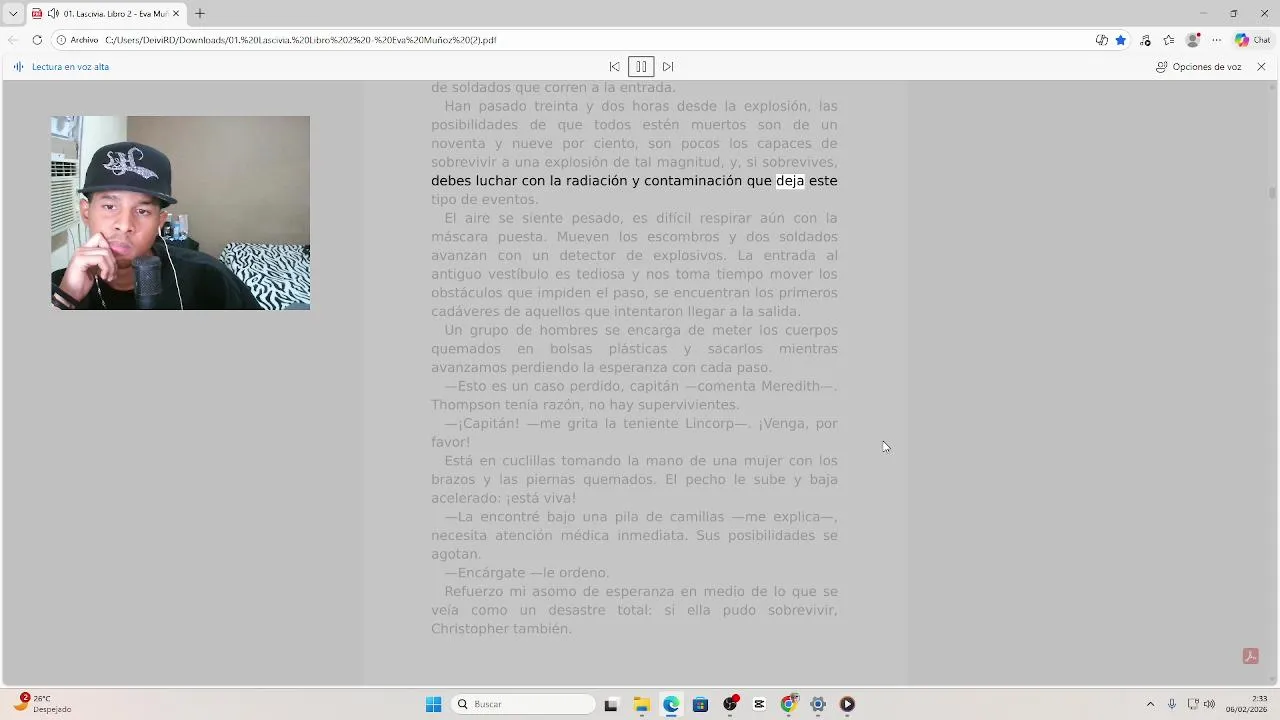Screen dimensions: 1280x720
Task: Close the Lascivia PDF tab
Action: pos(176,14)
